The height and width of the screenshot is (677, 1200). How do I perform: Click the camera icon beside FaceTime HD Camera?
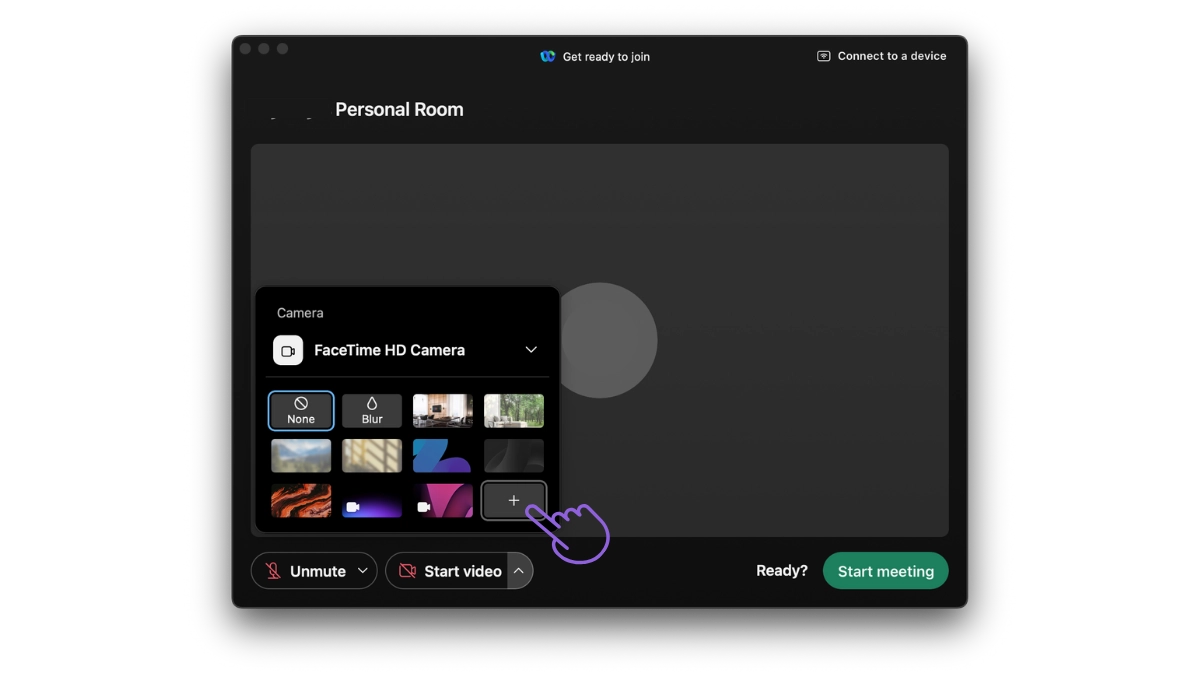point(287,350)
